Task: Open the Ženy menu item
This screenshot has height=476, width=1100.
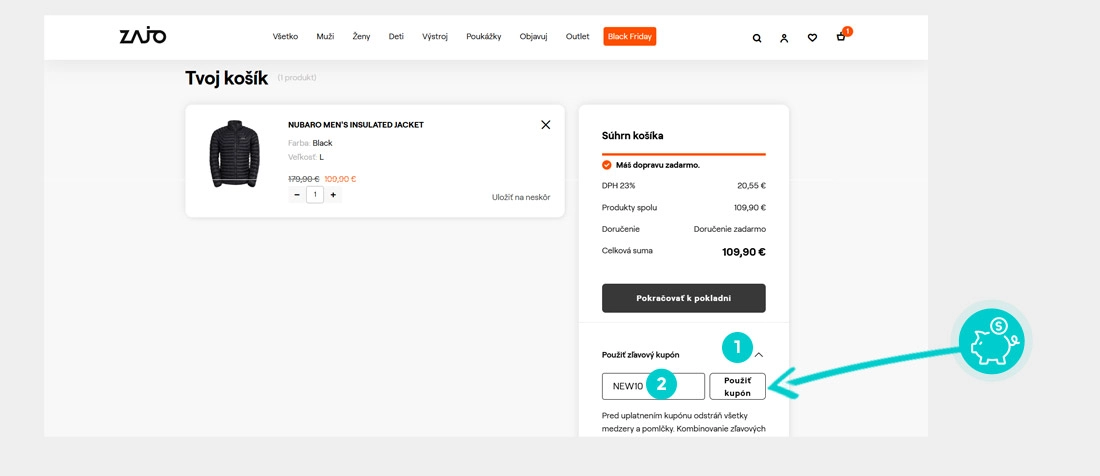Action: pyautogui.click(x=361, y=36)
